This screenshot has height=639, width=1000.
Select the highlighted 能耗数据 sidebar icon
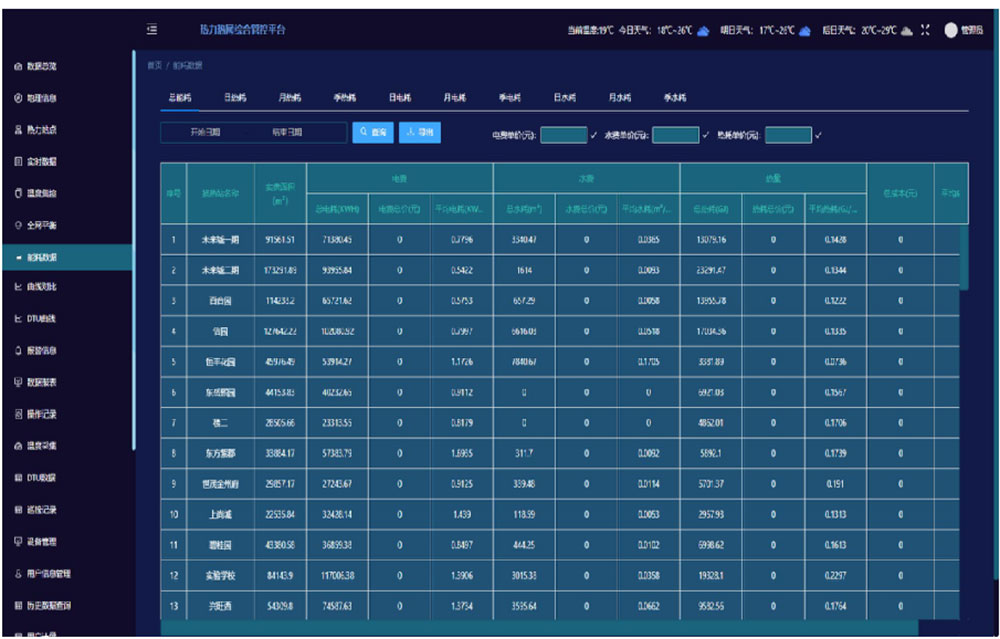tap(18, 257)
